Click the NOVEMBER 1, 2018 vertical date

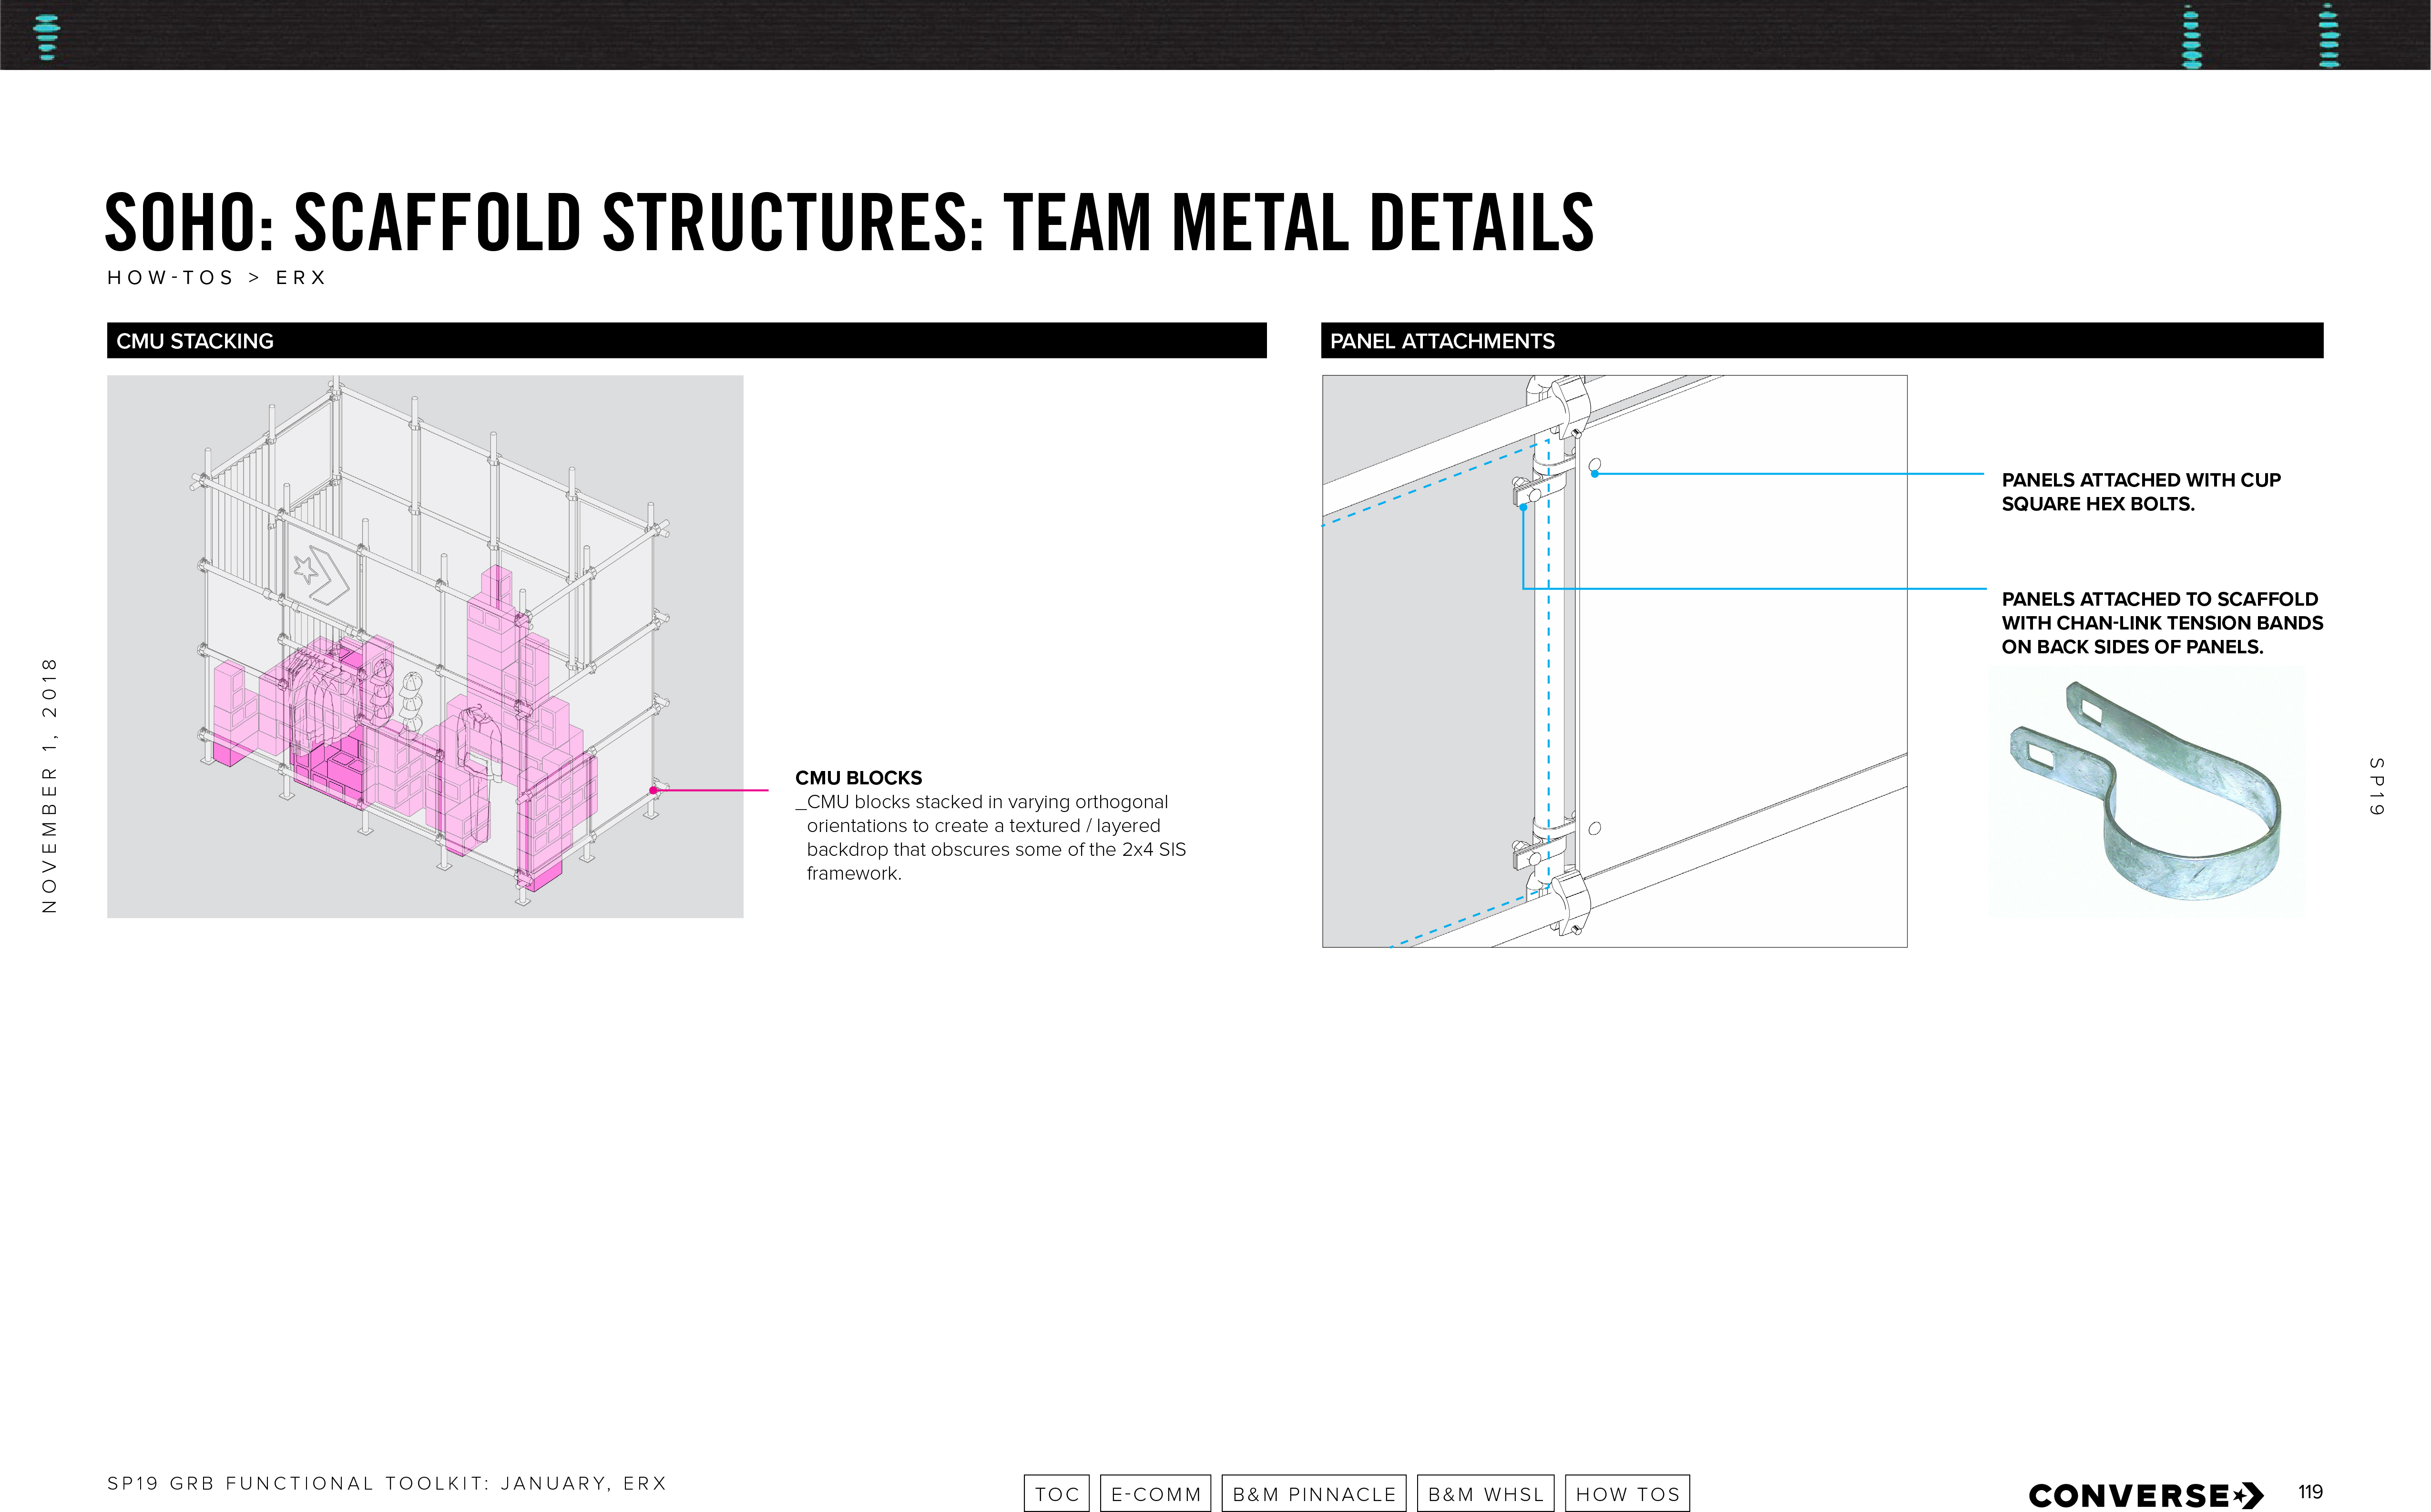coord(49,784)
